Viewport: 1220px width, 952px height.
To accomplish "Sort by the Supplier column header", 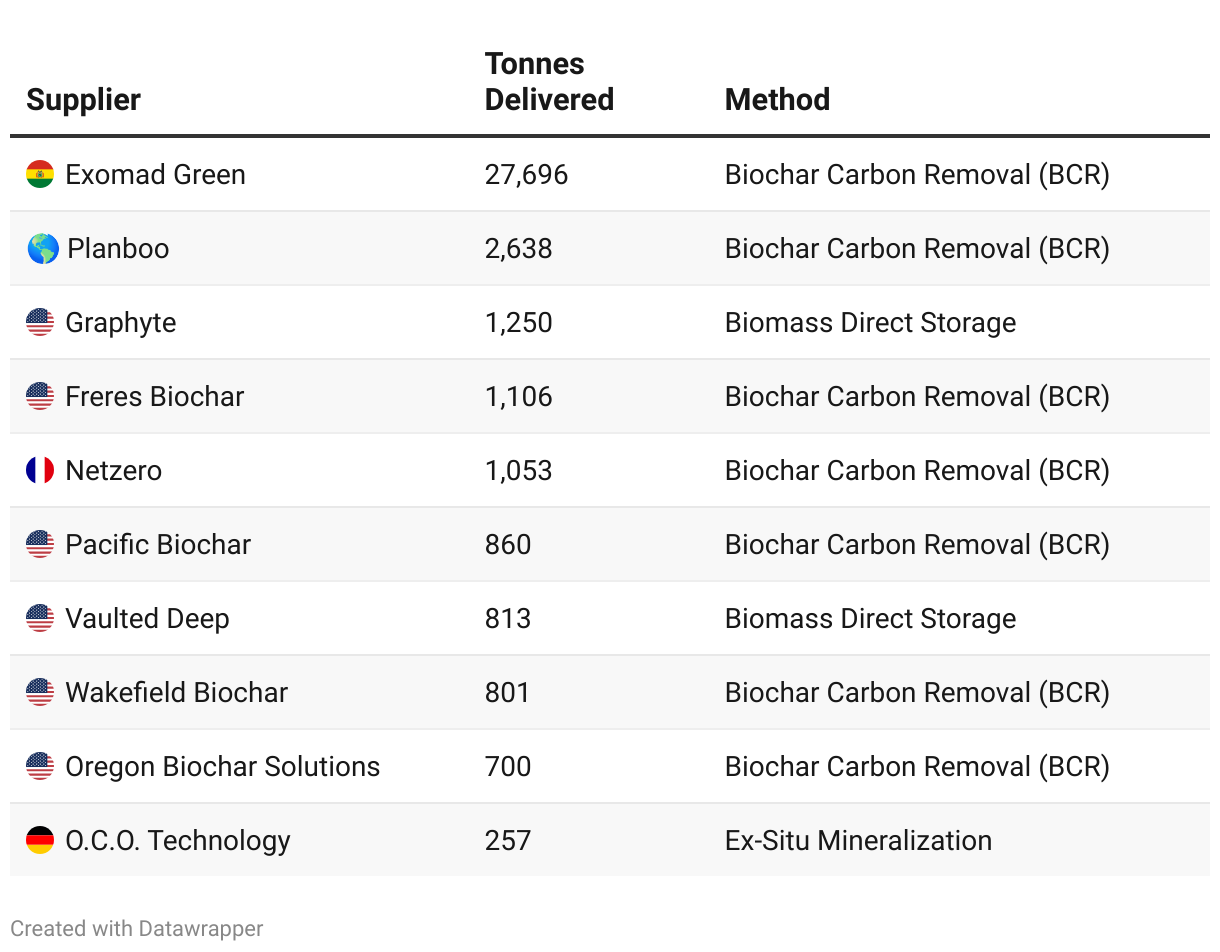I will [83, 100].
